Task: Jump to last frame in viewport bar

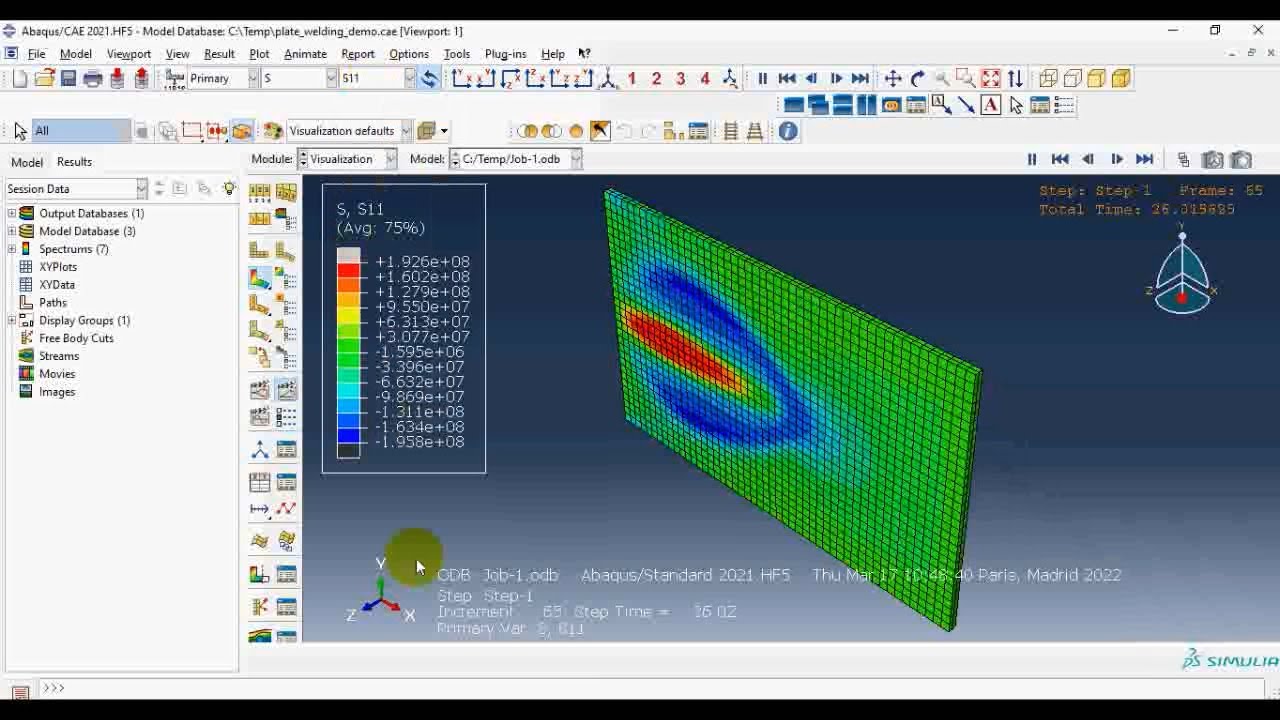Action: 1145,159
